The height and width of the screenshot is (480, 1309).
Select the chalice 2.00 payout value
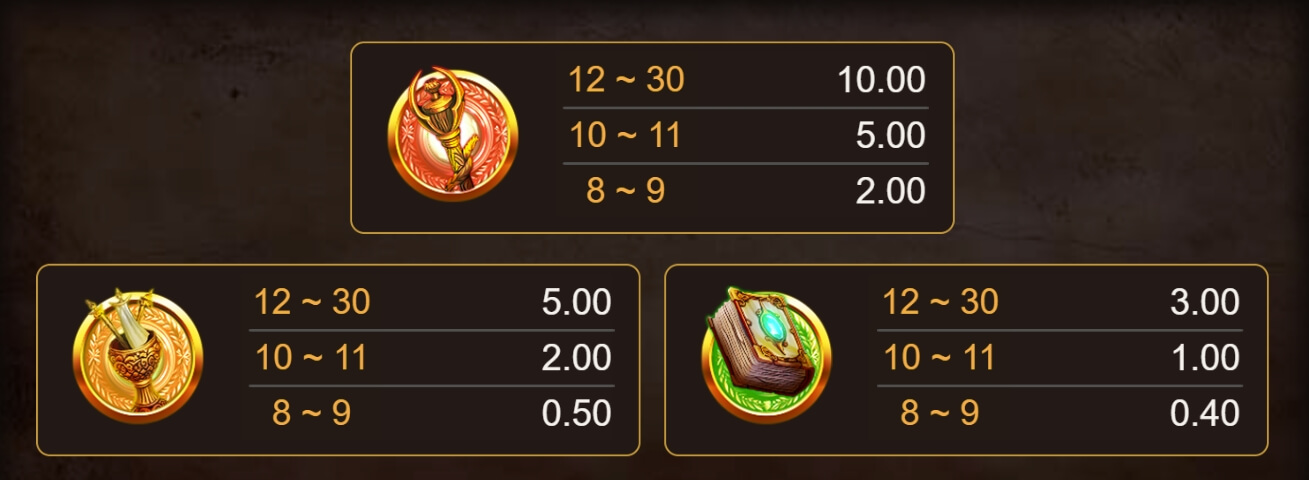click(x=576, y=358)
